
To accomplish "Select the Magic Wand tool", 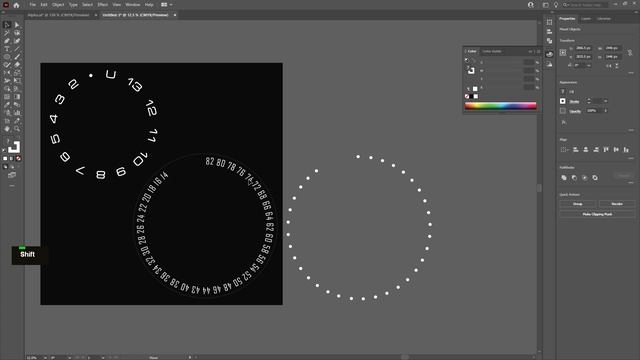I will 7,33.
